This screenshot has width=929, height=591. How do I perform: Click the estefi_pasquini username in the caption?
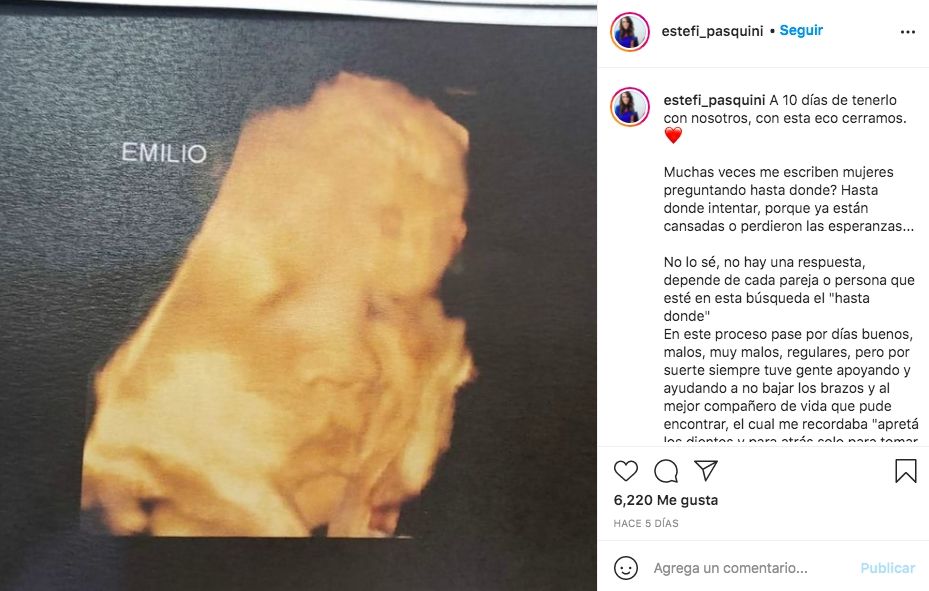714,100
